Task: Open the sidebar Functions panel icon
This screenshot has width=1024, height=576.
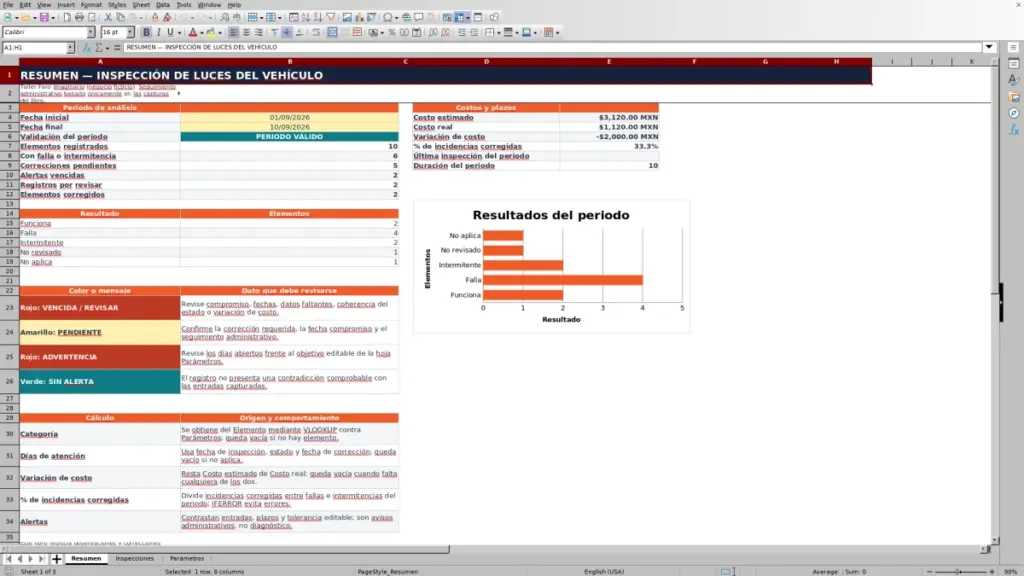Action: [1014, 131]
